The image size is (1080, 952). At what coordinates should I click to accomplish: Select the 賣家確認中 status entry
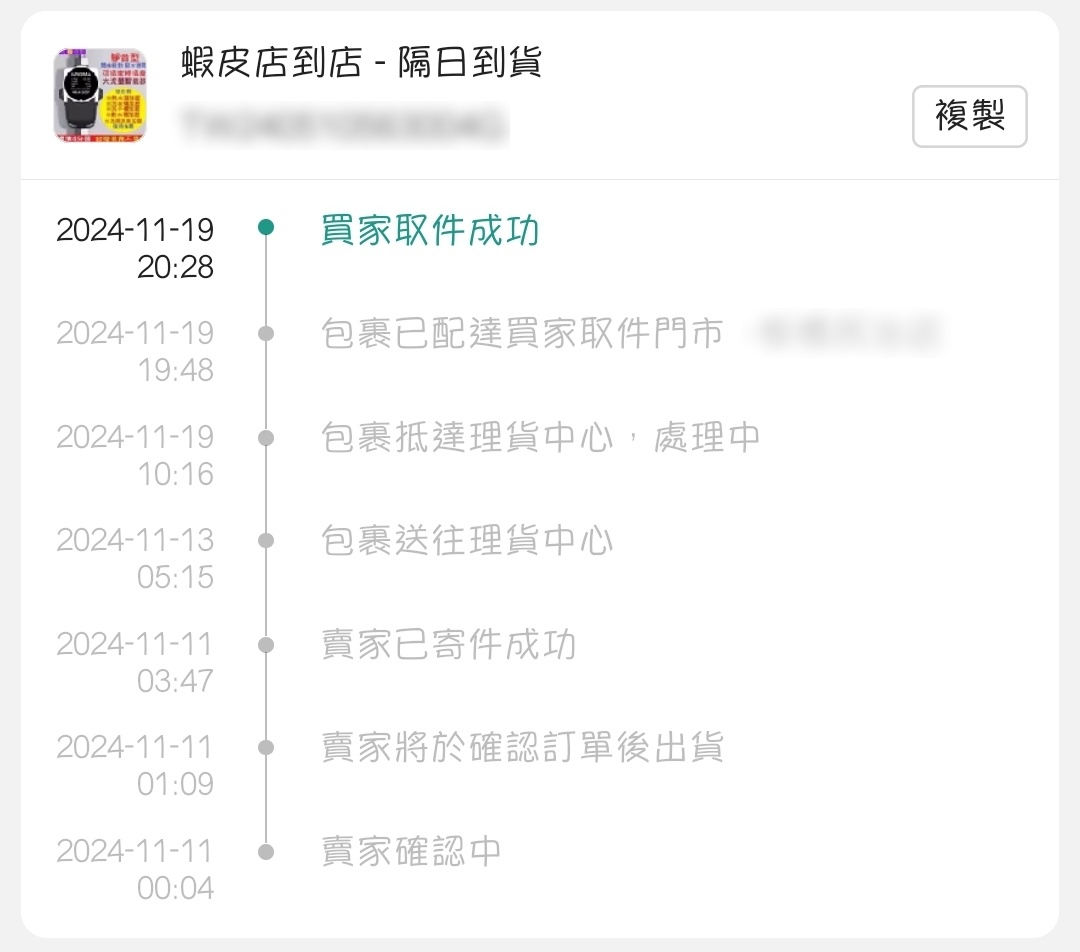[411, 852]
